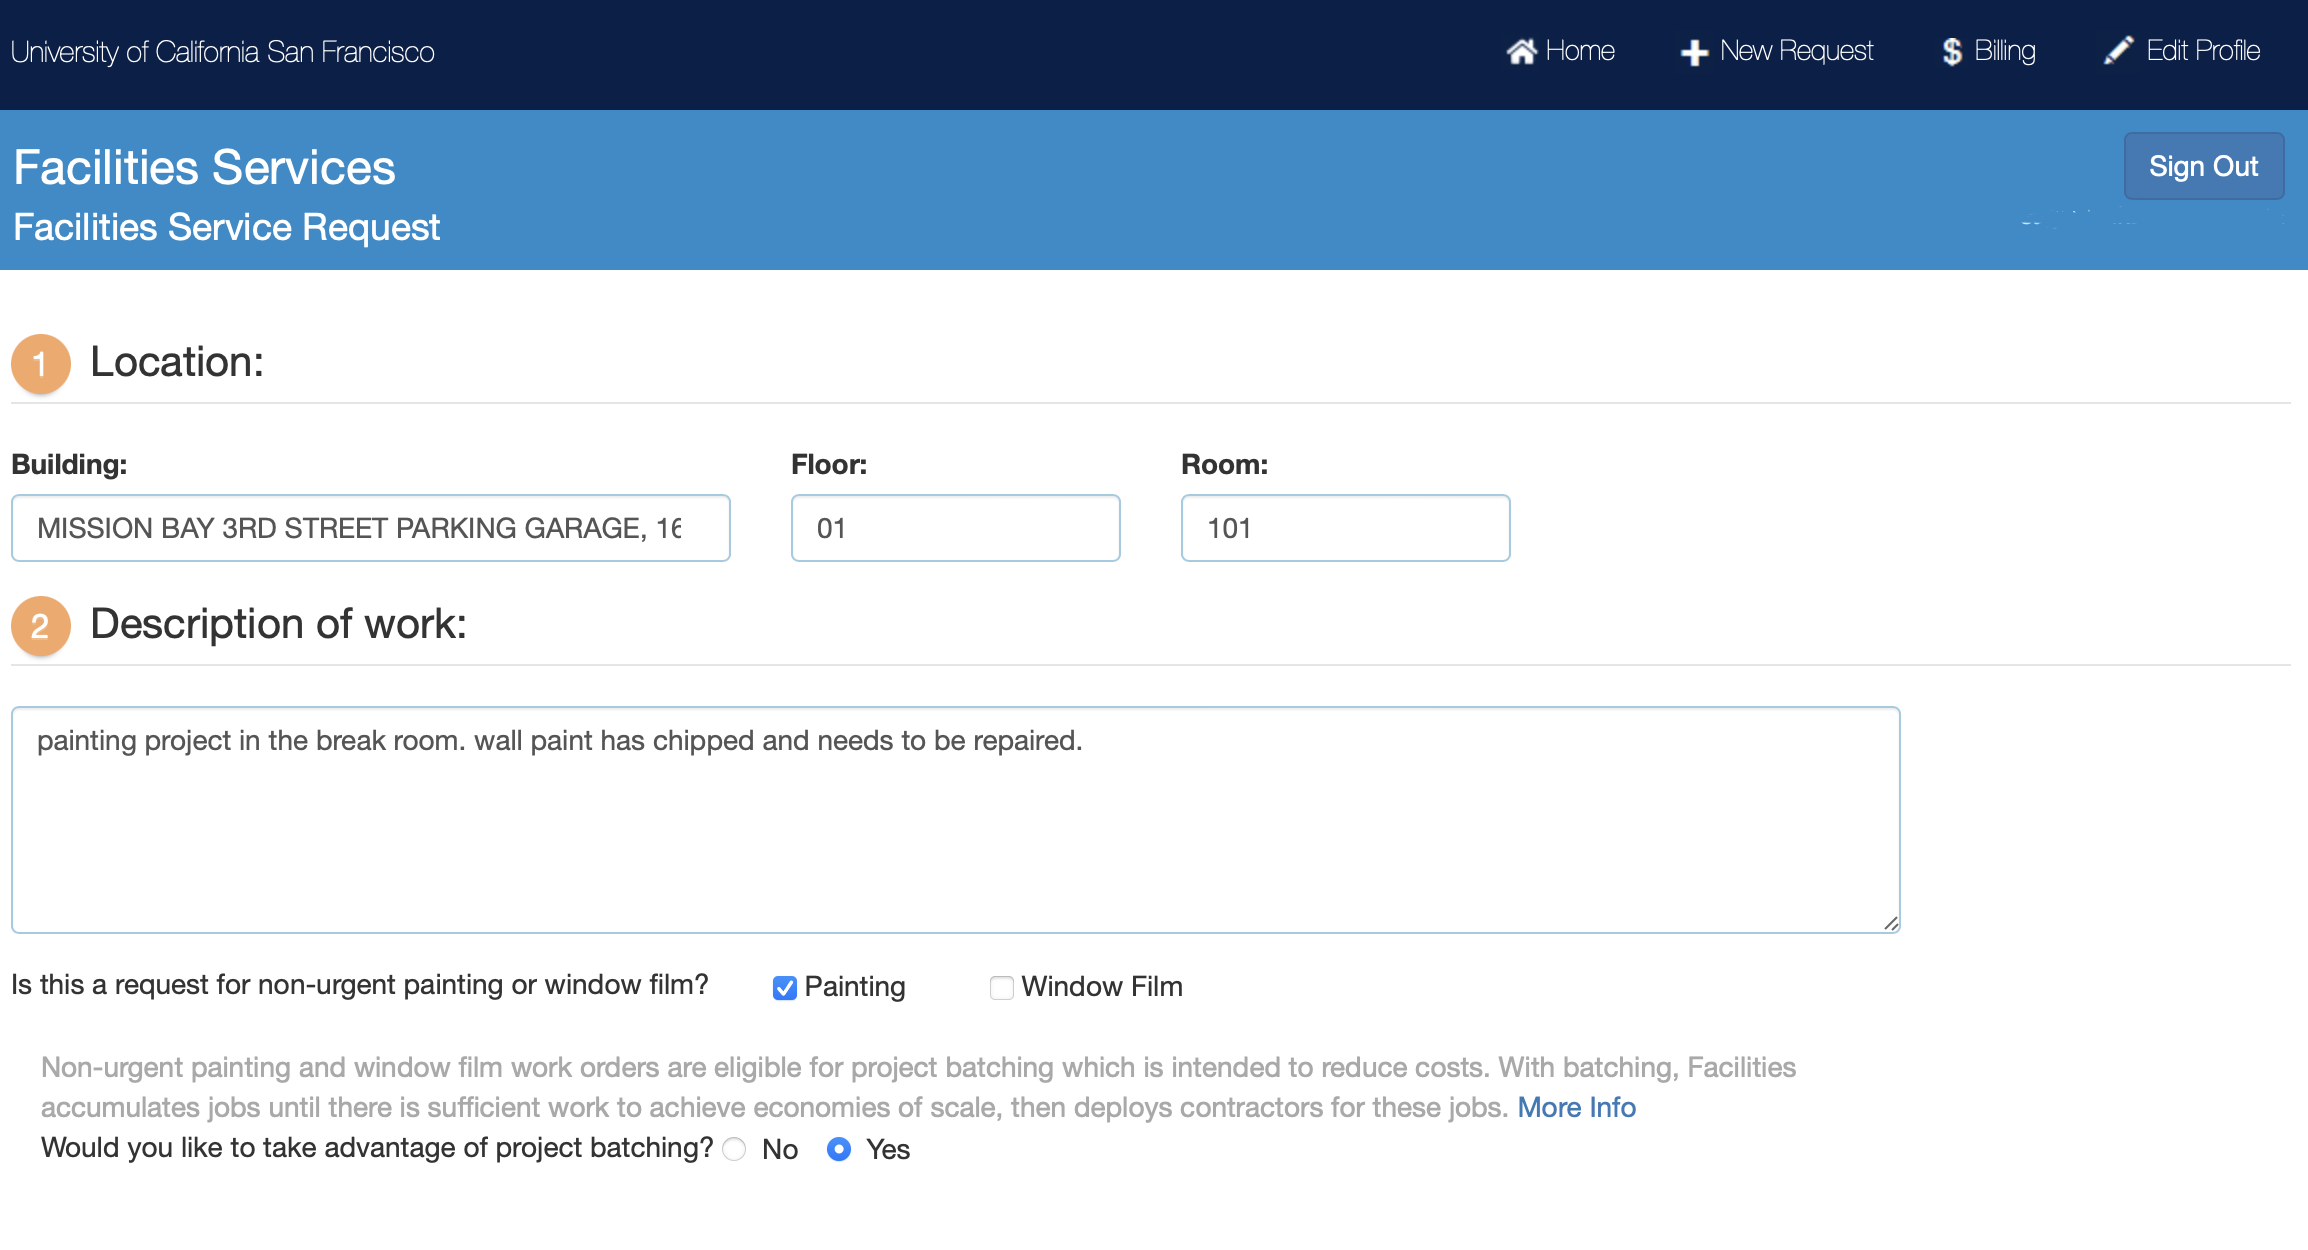Select No for project batching

pyautogui.click(x=734, y=1149)
